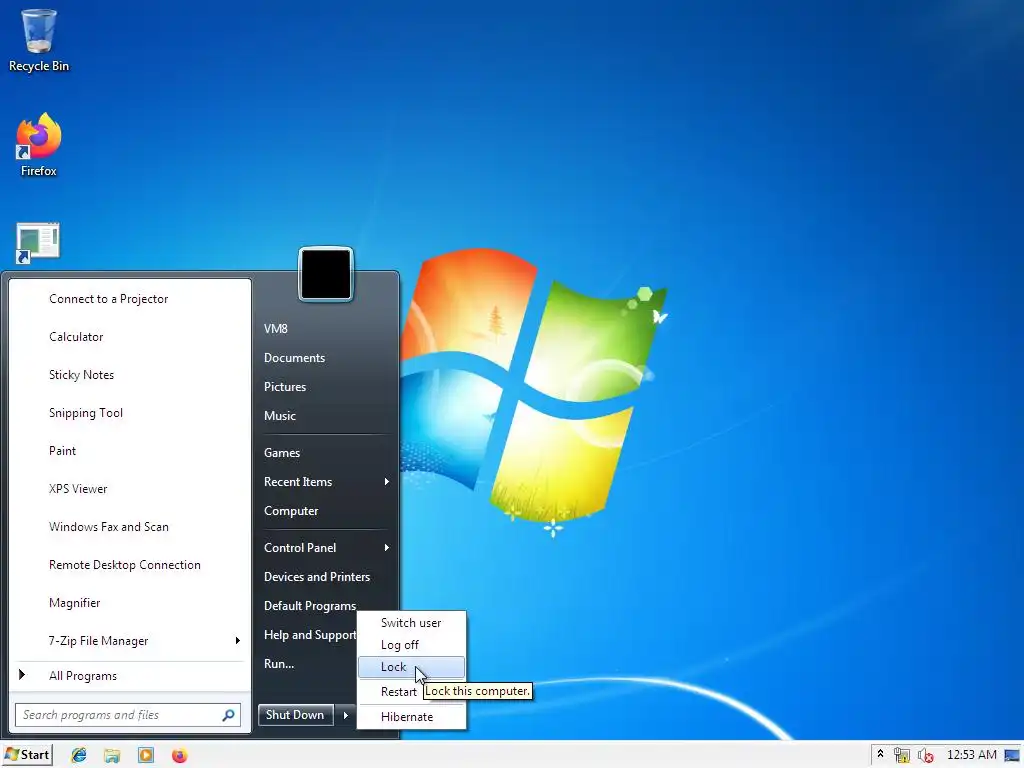Expand the Recent Items submenu arrow
The image size is (1024, 768).
tap(387, 482)
